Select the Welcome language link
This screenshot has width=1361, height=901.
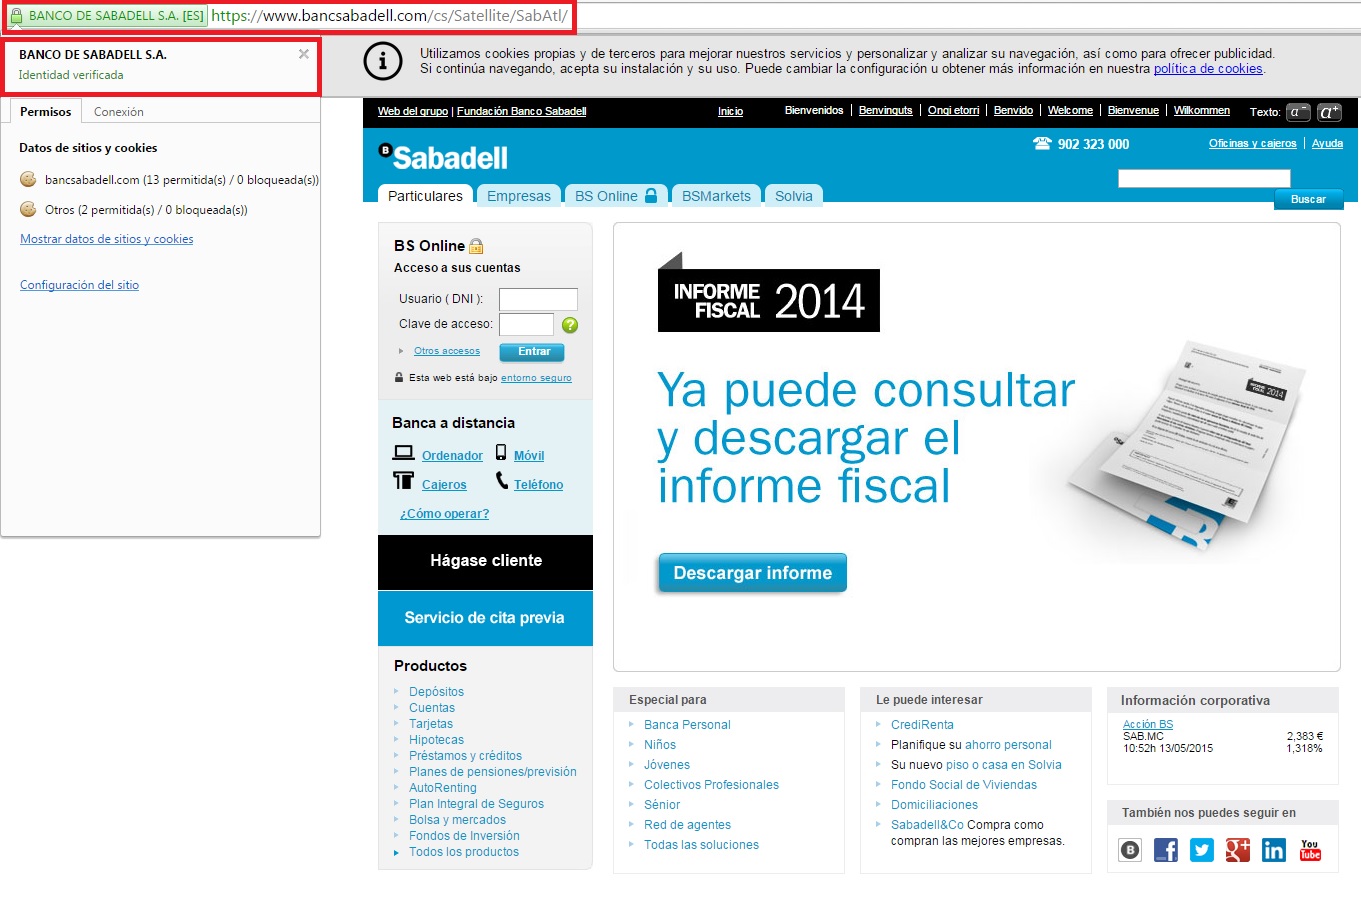point(1070,110)
